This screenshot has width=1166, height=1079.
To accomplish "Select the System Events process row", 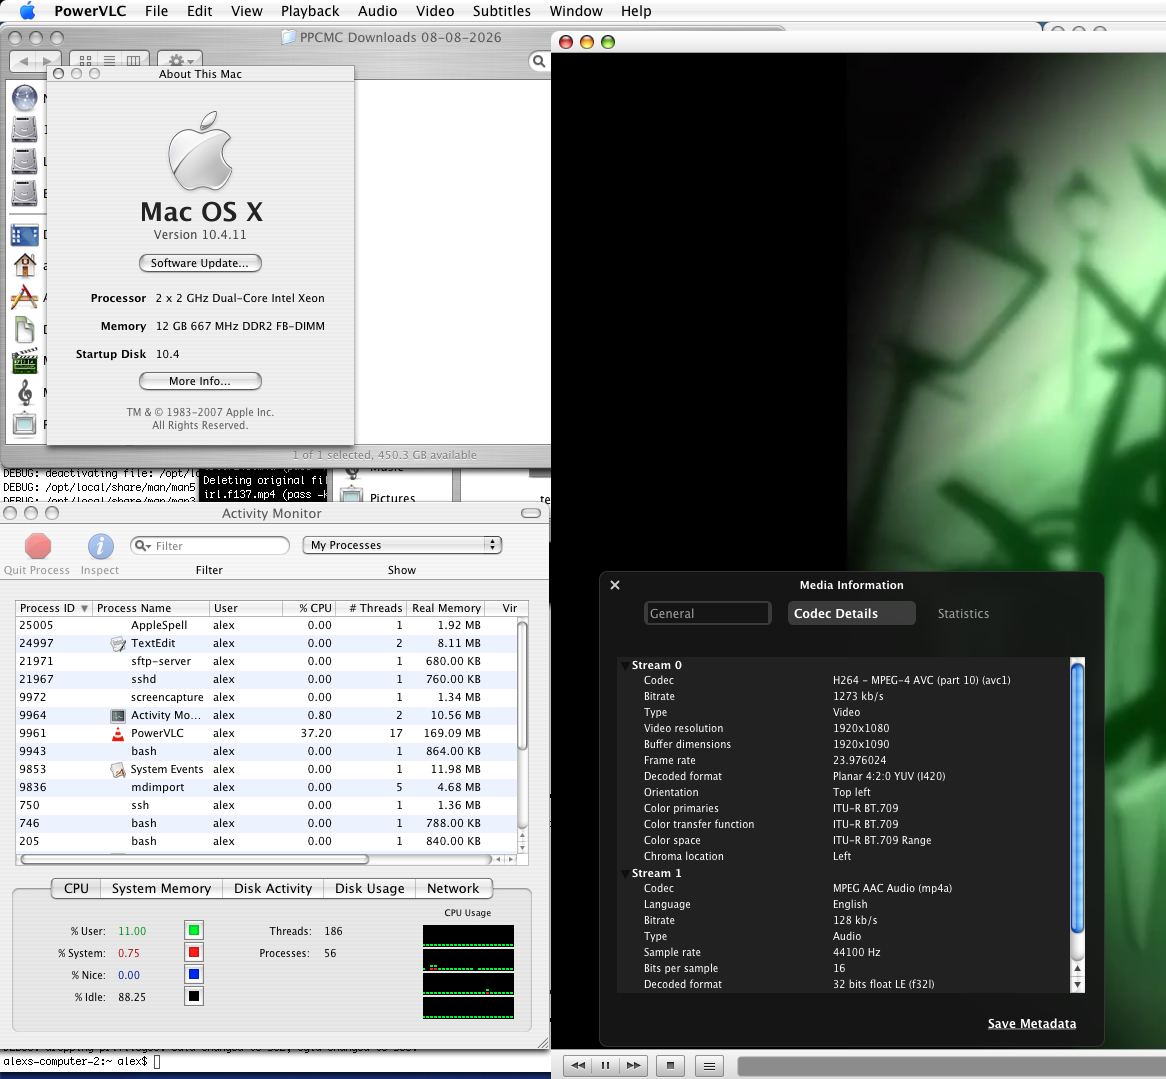I will pyautogui.click(x=266, y=770).
